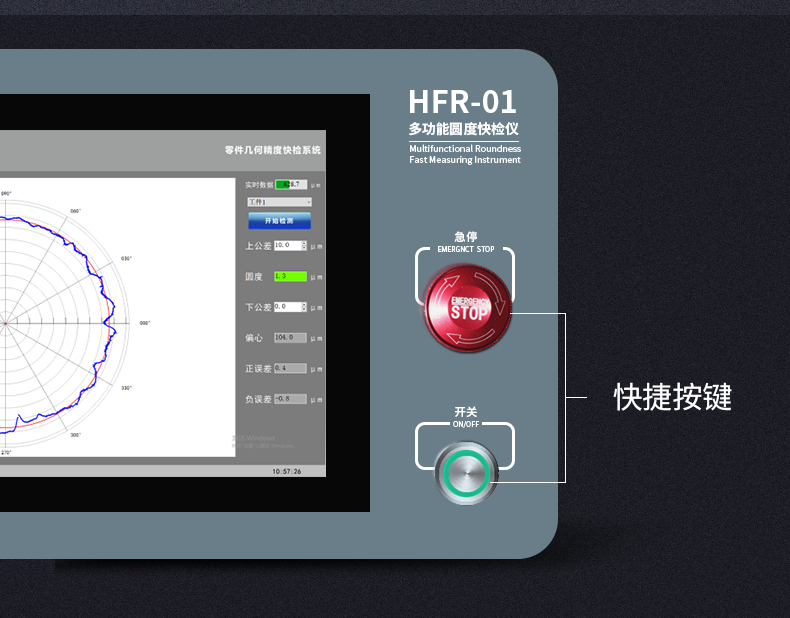Click the 零件几何精度快检系统 title text
This screenshot has width=790, height=618.
tap(273, 150)
